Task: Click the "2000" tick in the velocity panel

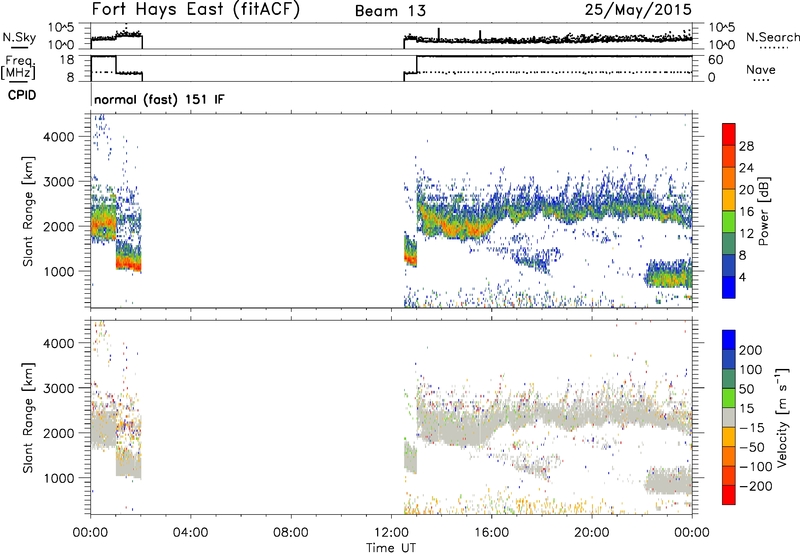Action: pos(58,433)
